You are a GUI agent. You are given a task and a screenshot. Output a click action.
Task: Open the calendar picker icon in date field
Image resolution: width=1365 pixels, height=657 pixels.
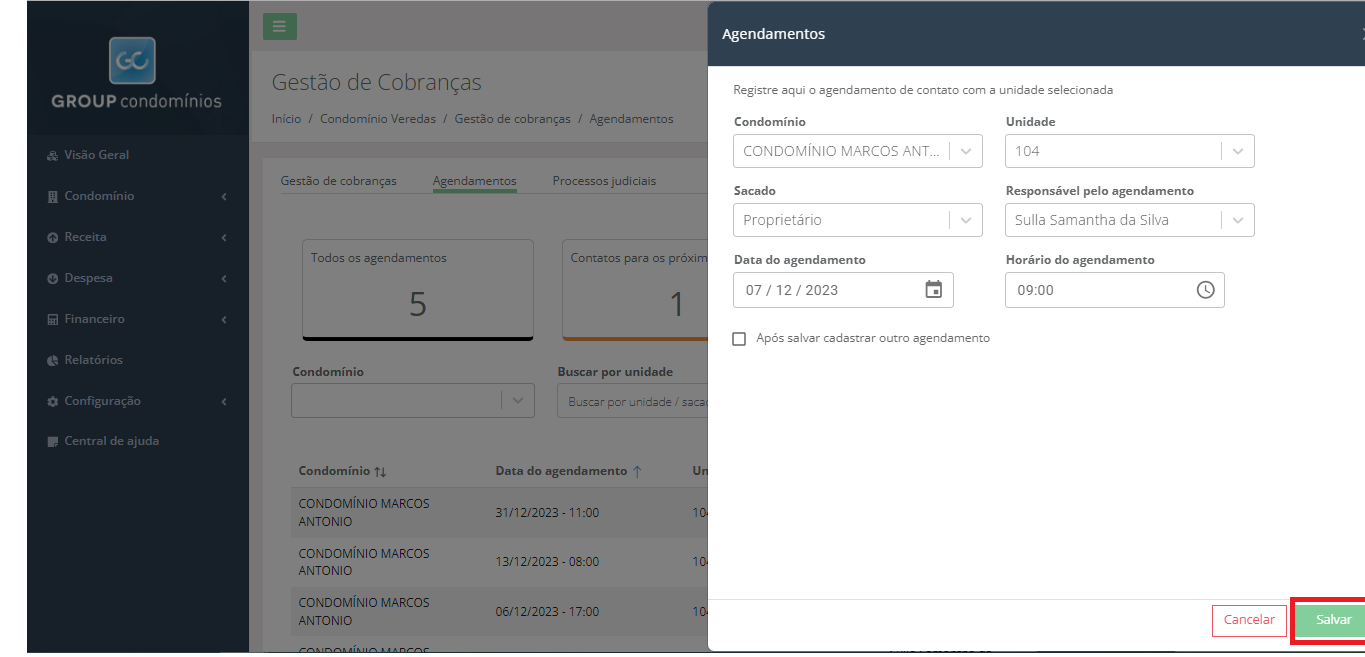point(933,290)
